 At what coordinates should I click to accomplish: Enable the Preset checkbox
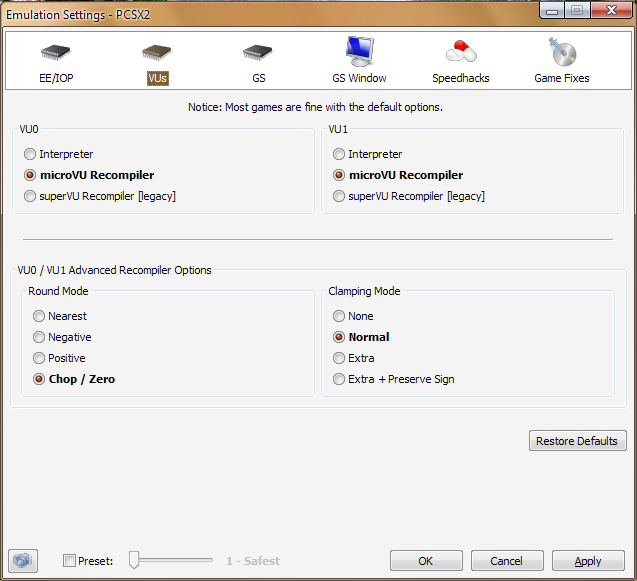click(x=69, y=561)
